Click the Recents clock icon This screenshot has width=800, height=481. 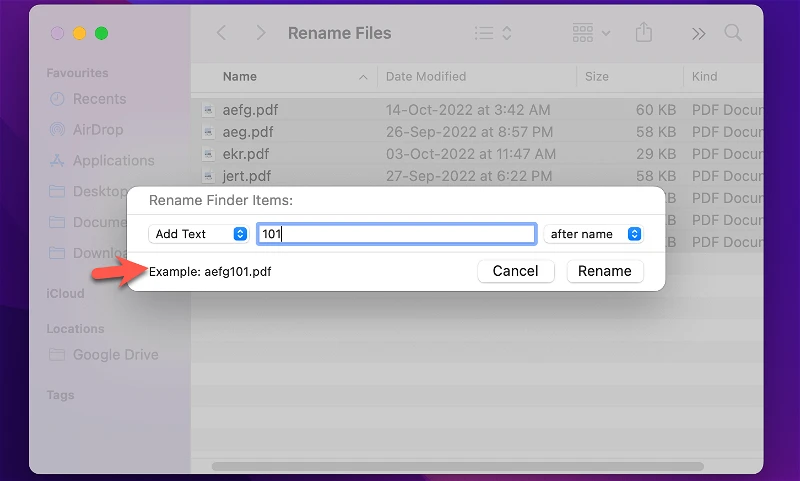tap(57, 99)
